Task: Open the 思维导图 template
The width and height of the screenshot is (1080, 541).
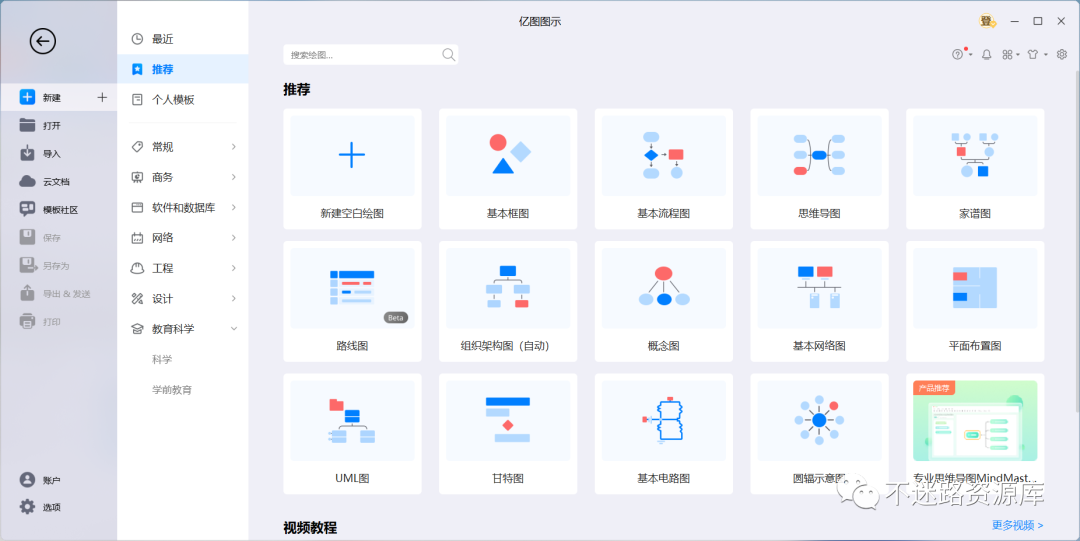Action: pos(819,169)
